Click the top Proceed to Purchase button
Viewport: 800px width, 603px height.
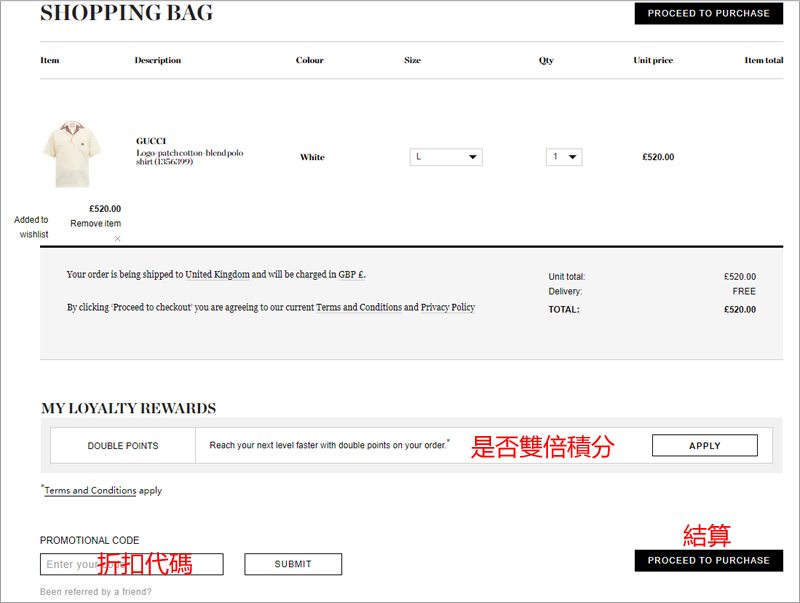[x=708, y=14]
